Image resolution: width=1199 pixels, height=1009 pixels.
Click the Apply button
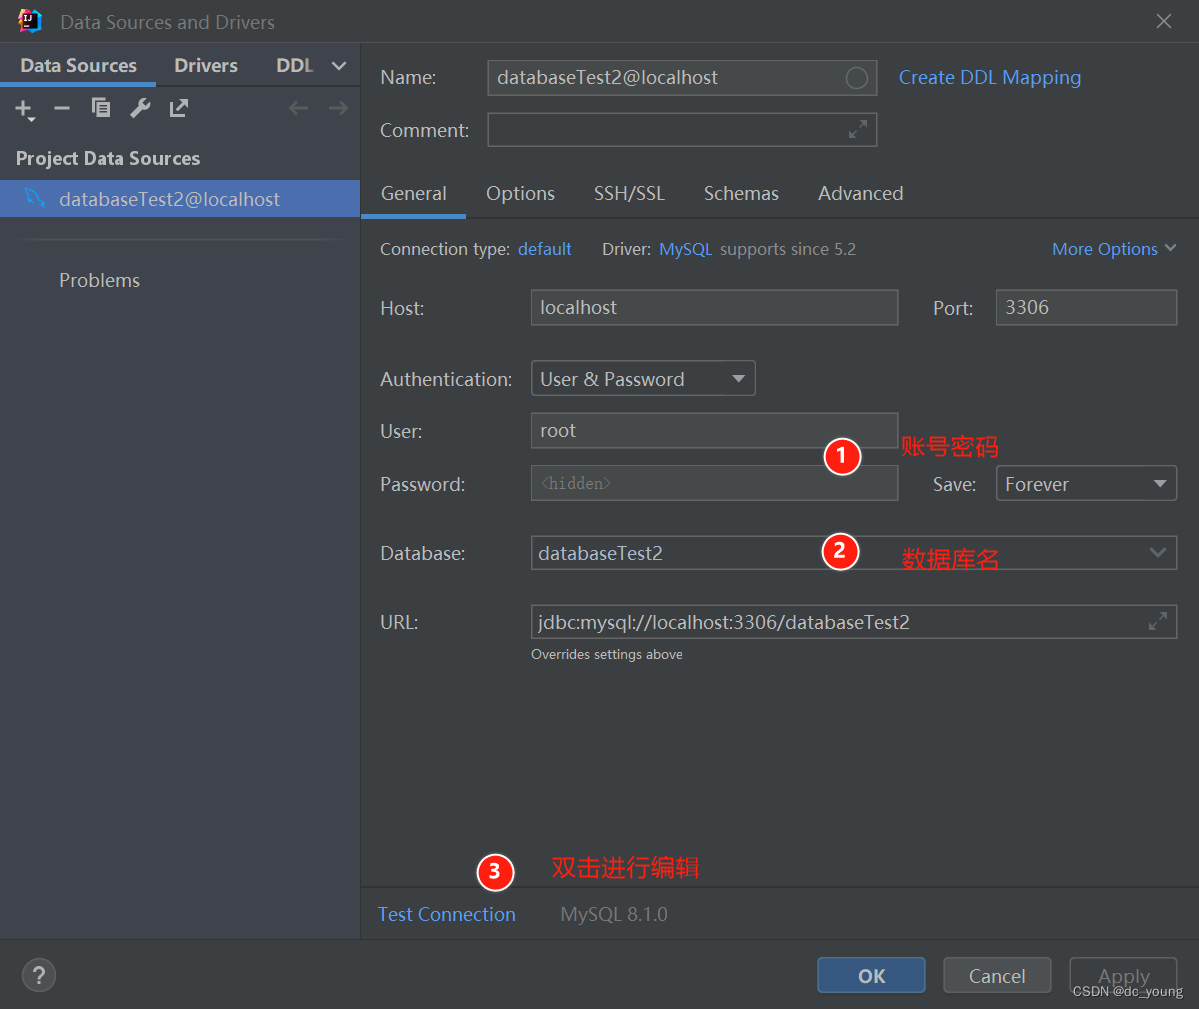point(1123,975)
